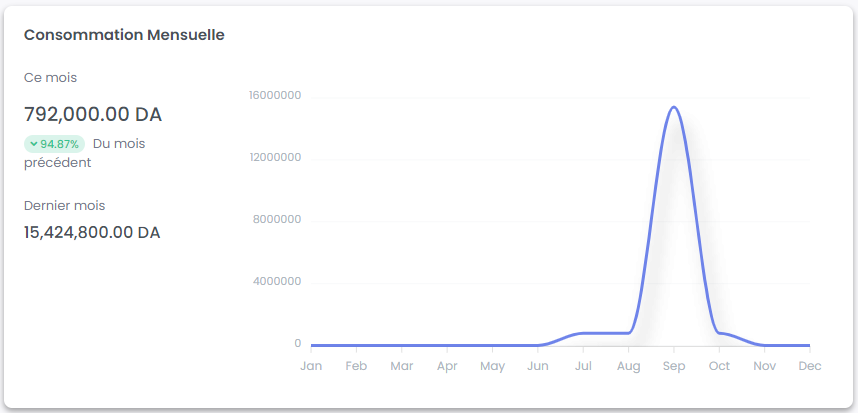Viewport: 858px width, 413px height.
Task: Click the Oct label on the x-axis
Action: 719,366
